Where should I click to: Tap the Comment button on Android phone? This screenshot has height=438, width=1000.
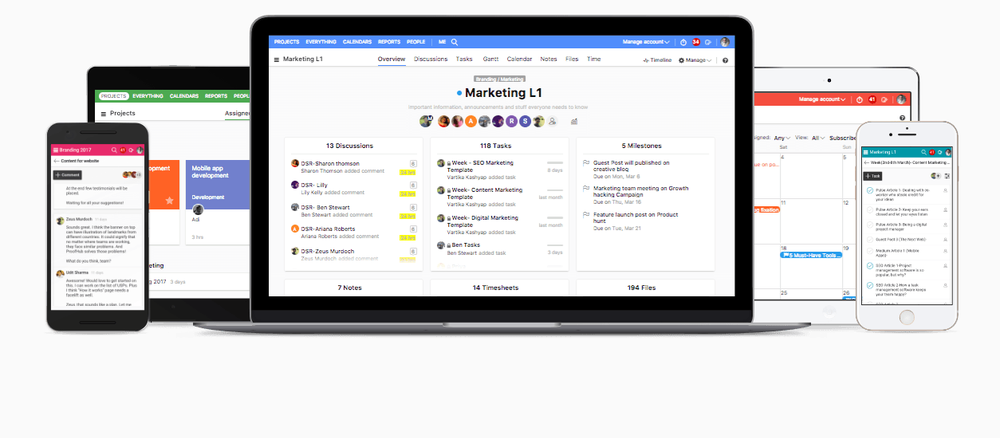68,175
